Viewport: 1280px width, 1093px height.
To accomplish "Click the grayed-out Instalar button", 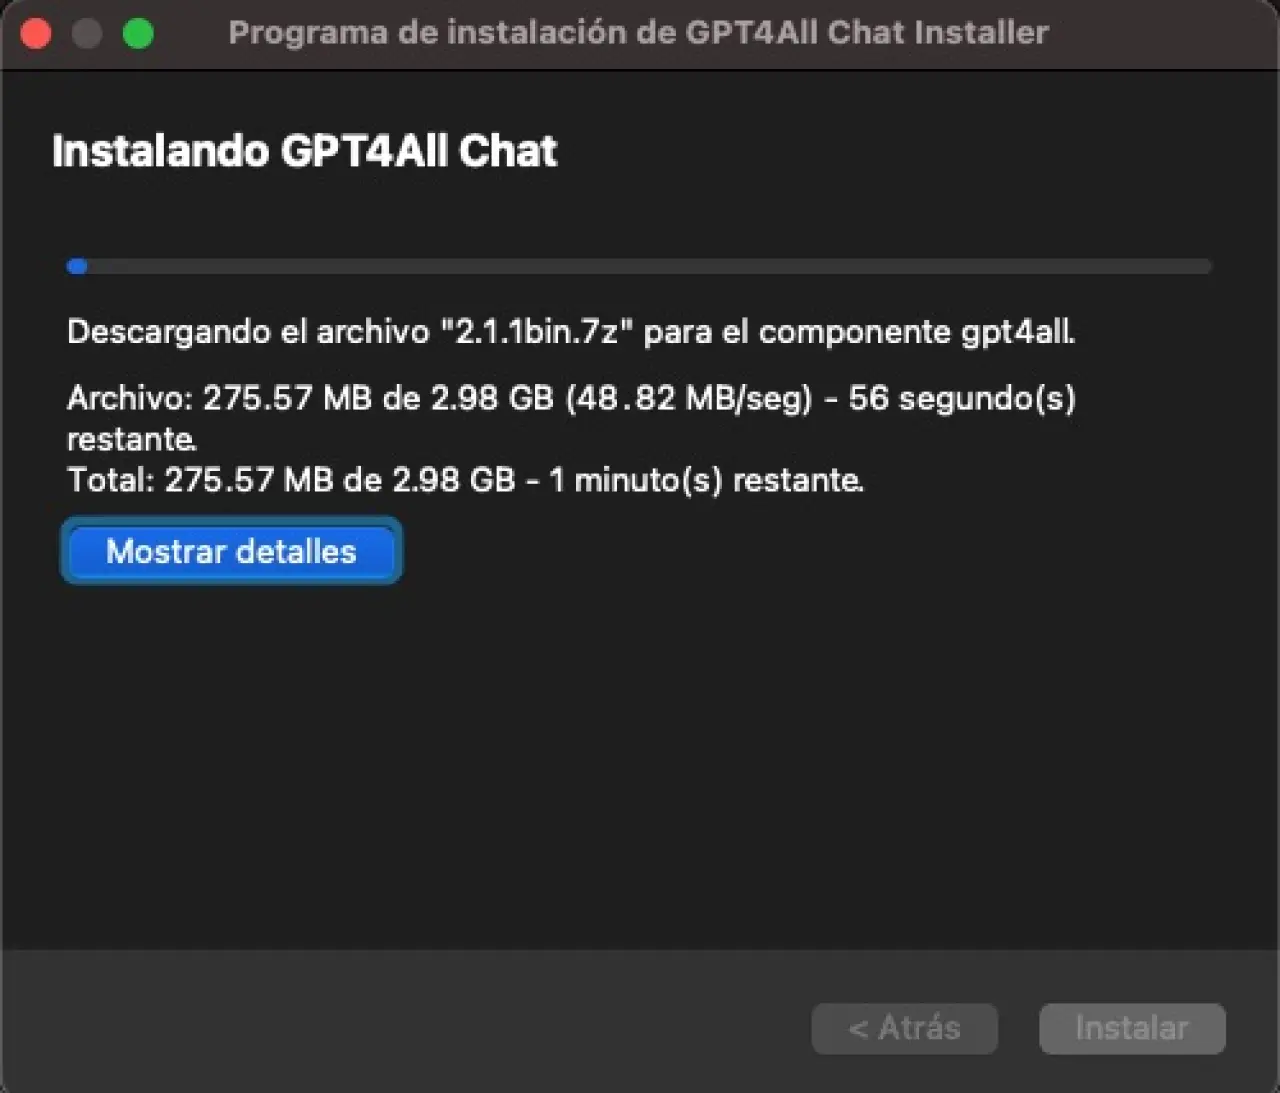I will tap(1132, 1028).
